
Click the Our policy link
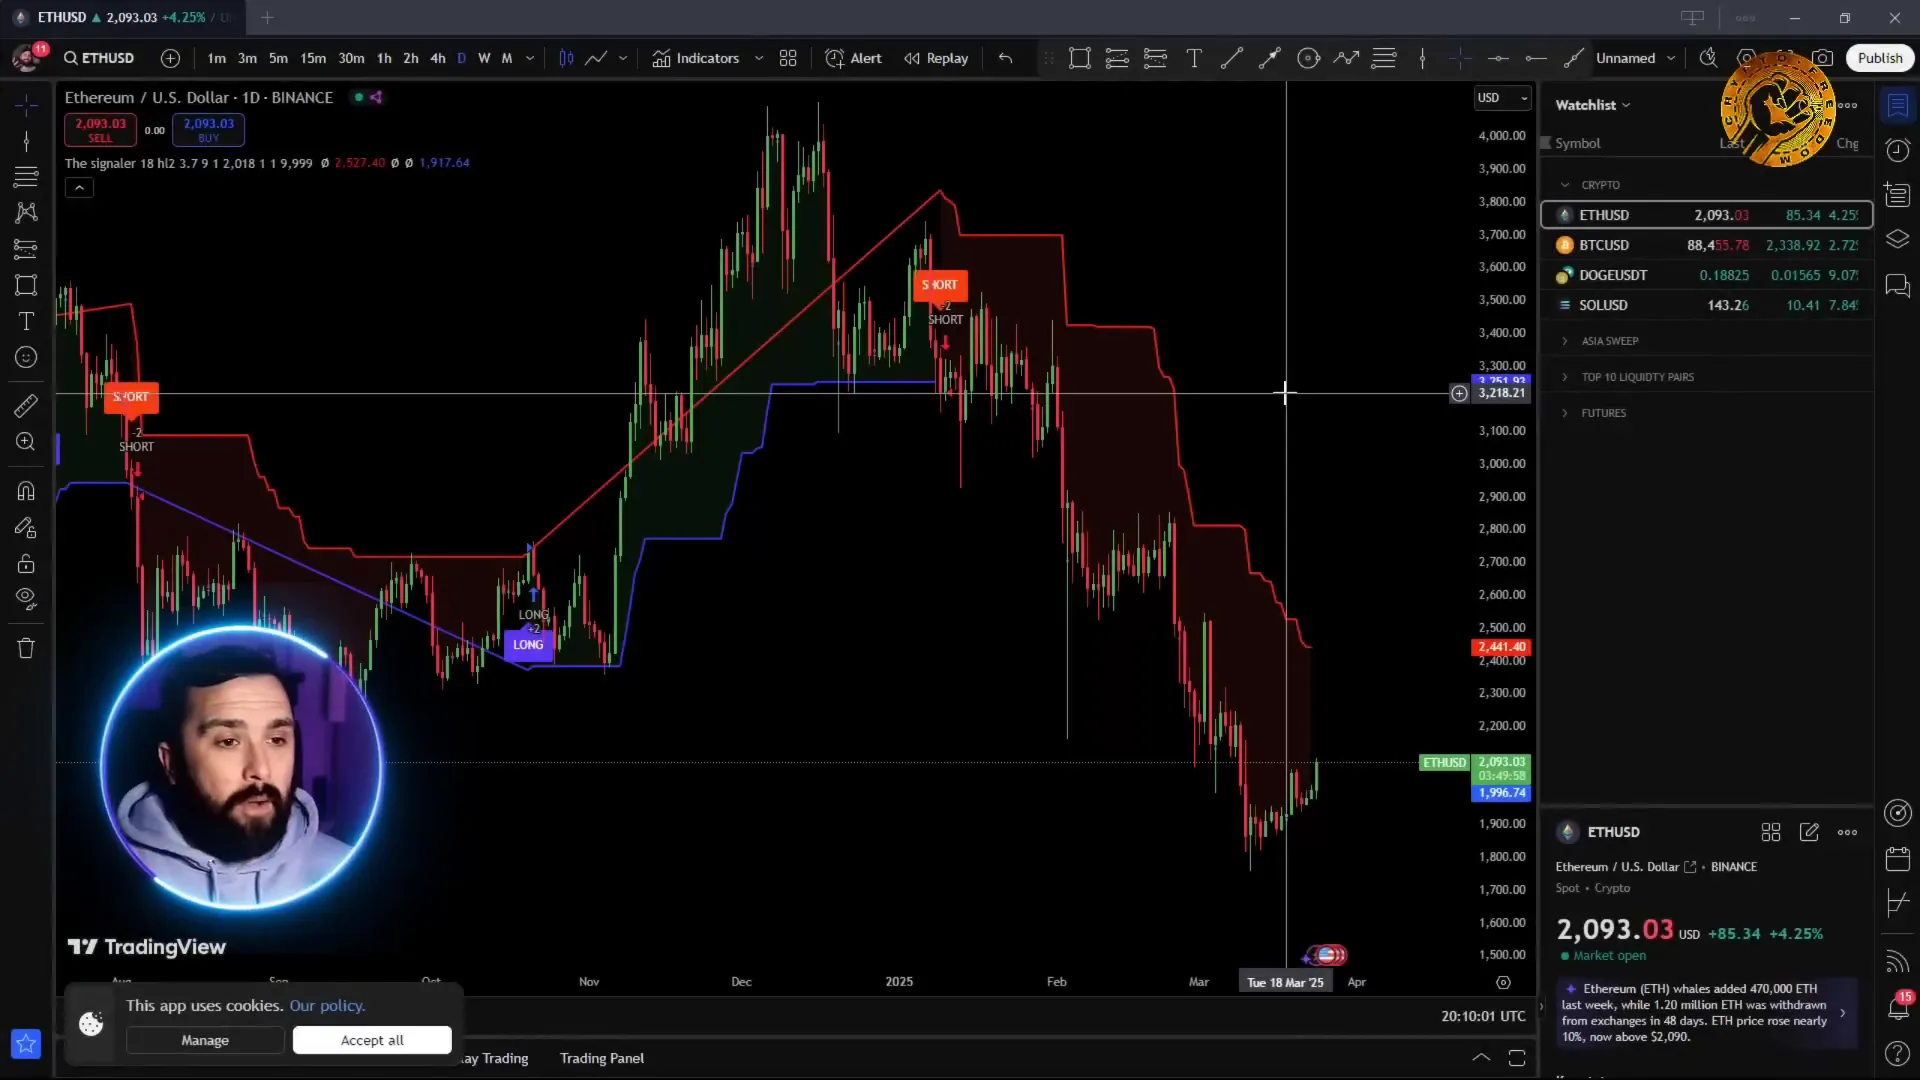pos(327,1006)
